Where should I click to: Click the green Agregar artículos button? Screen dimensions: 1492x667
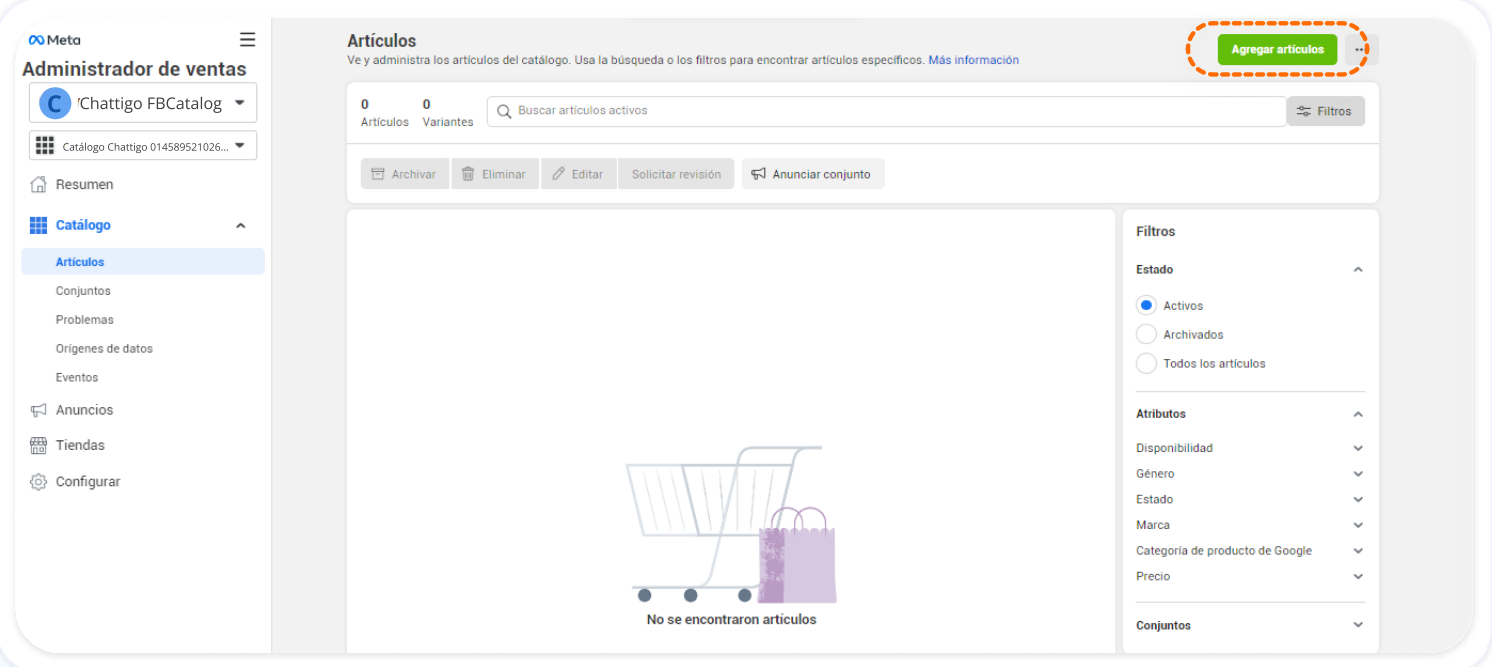[x=1277, y=49]
